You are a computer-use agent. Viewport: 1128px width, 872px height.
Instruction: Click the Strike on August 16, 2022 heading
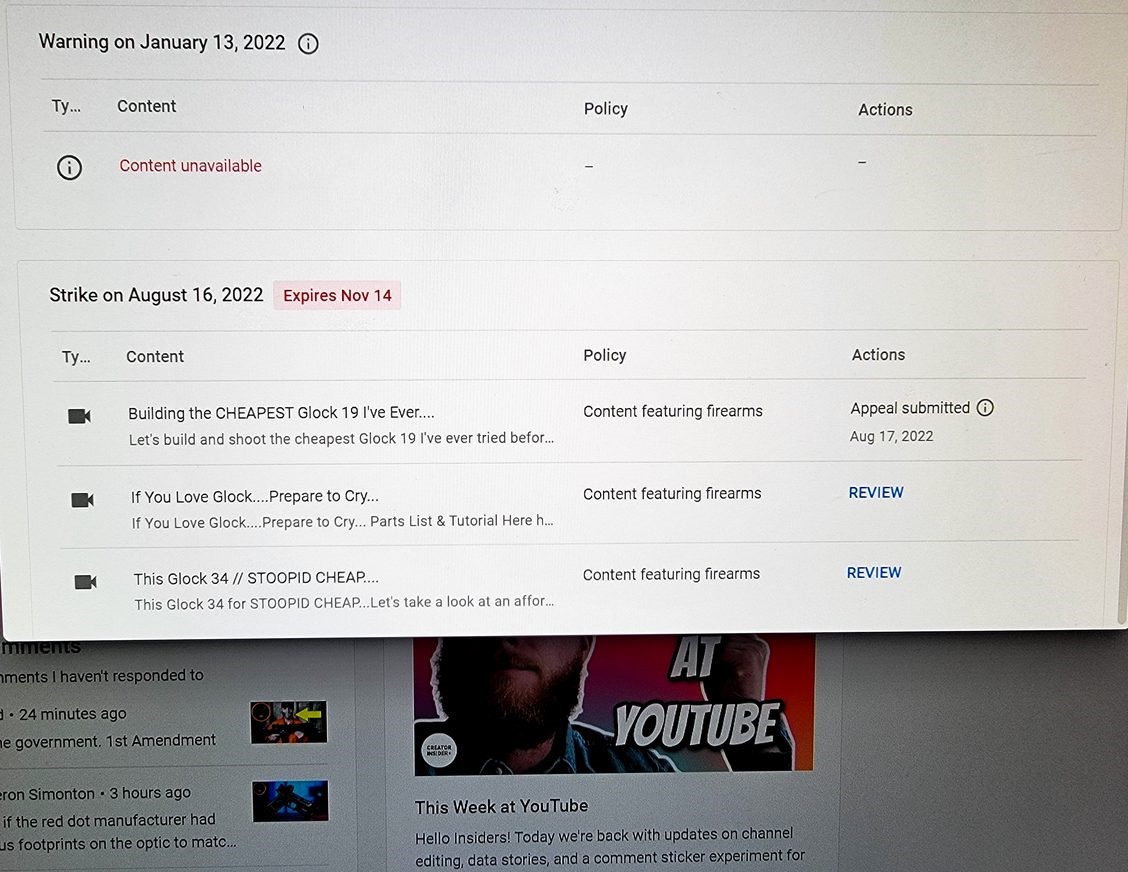(156, 295)
